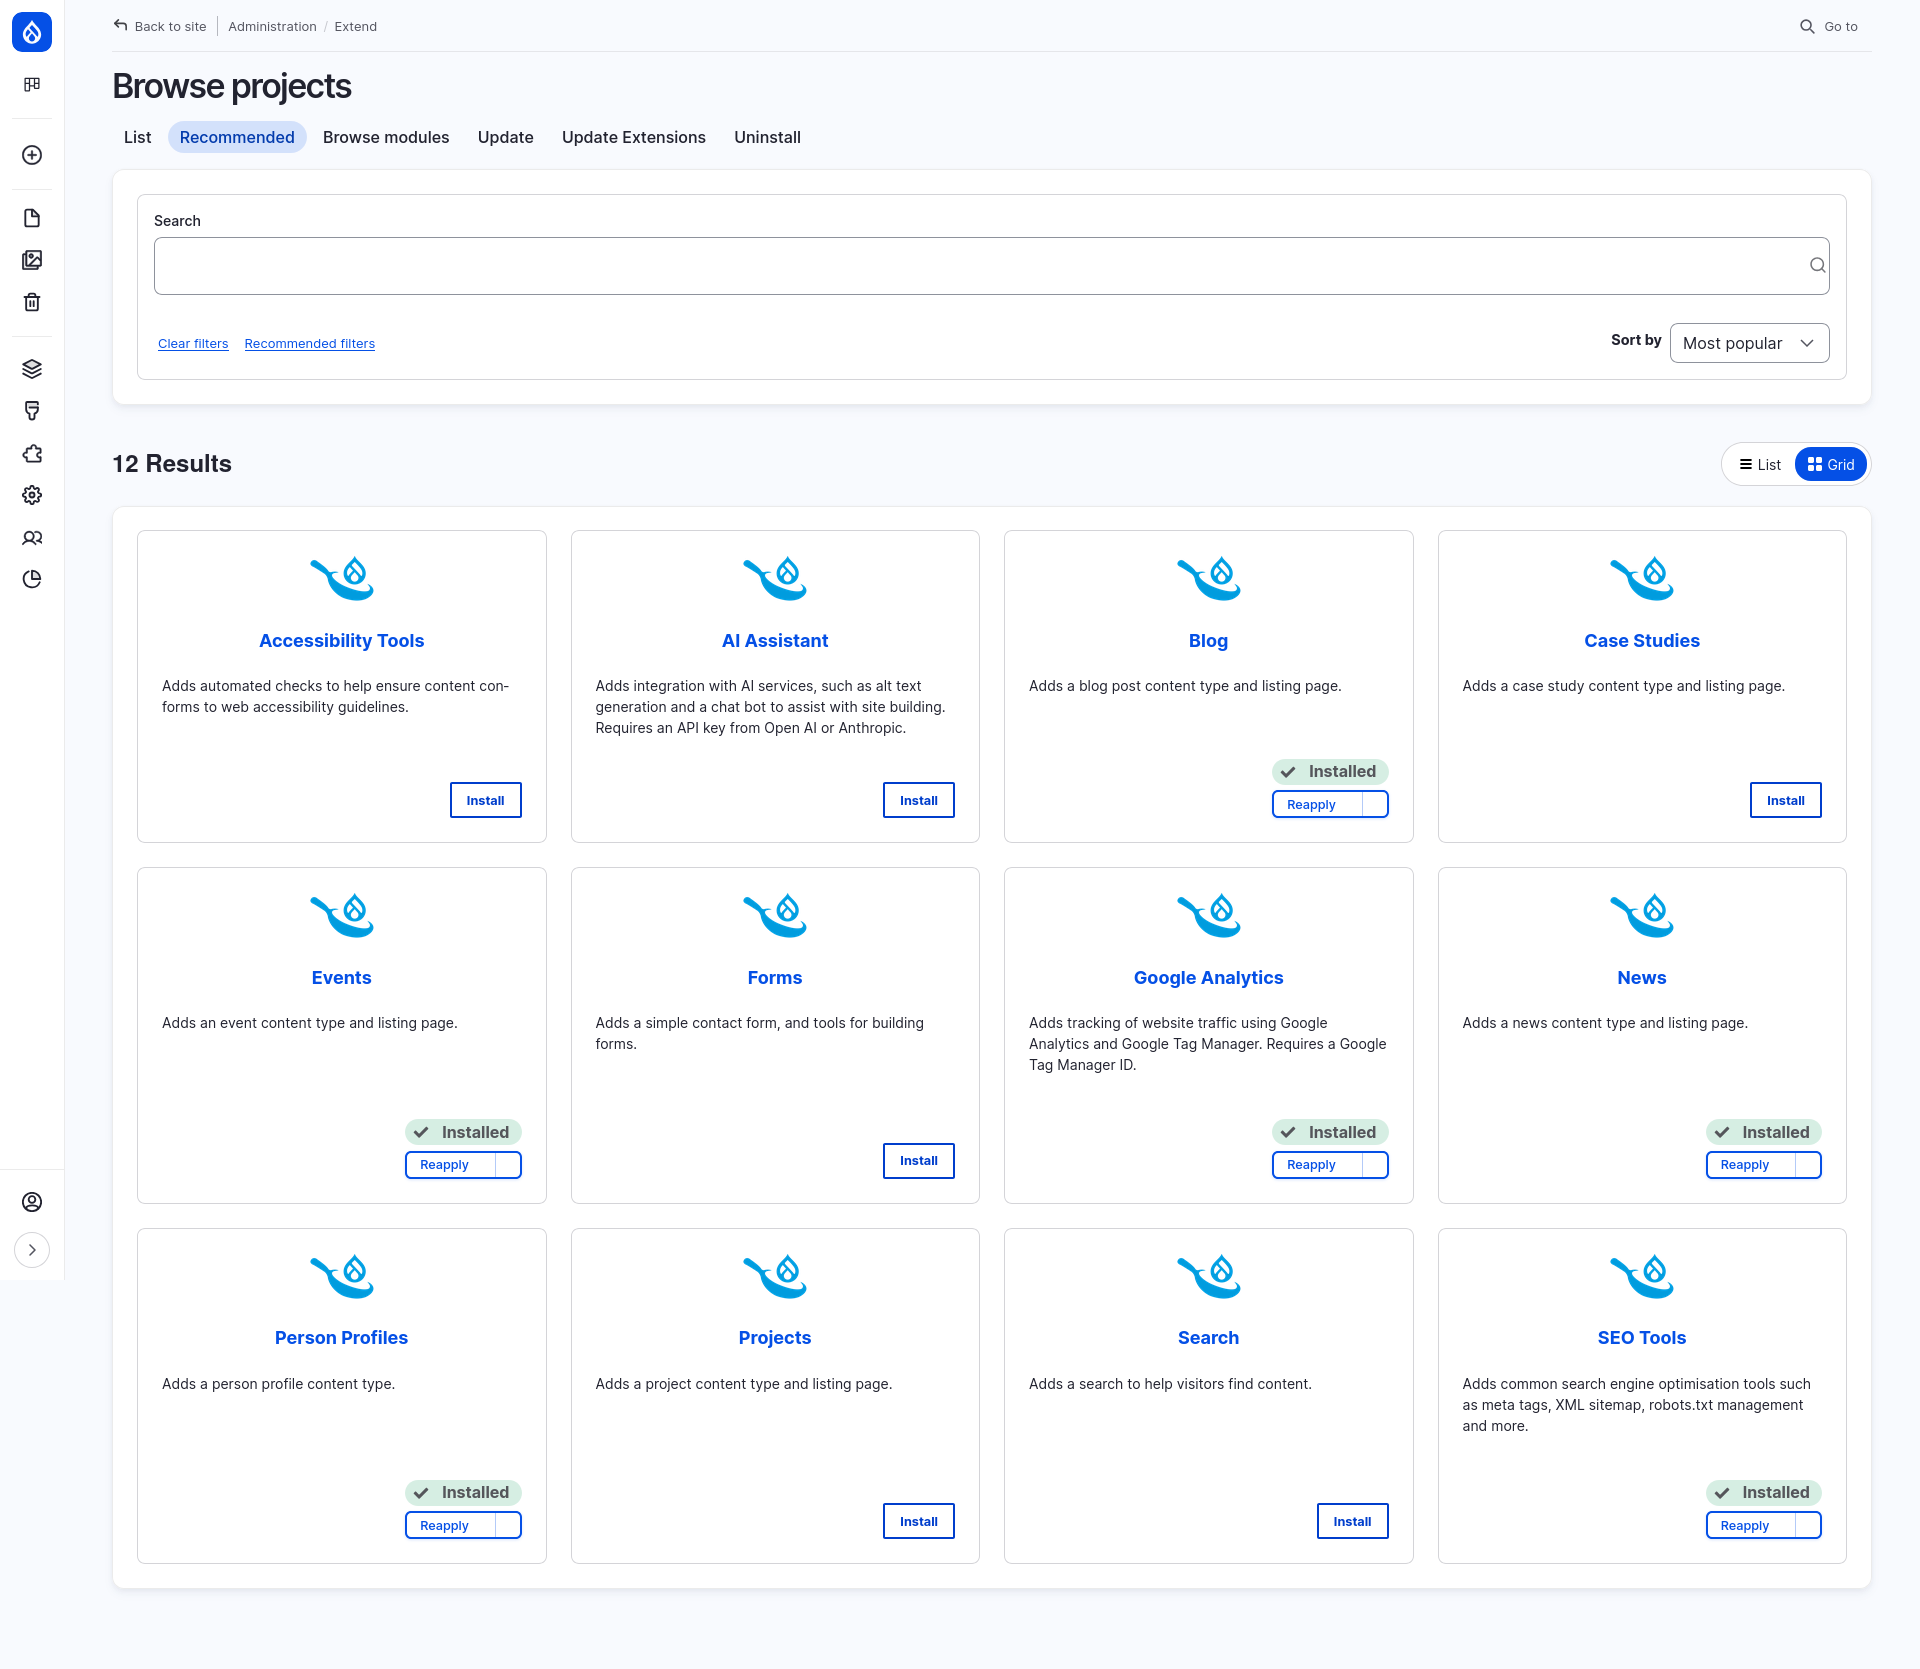This screenshot has height=1669, width=1920.
Task: Open the Dashboard blocks icon in sidebar
Action: 32,84
